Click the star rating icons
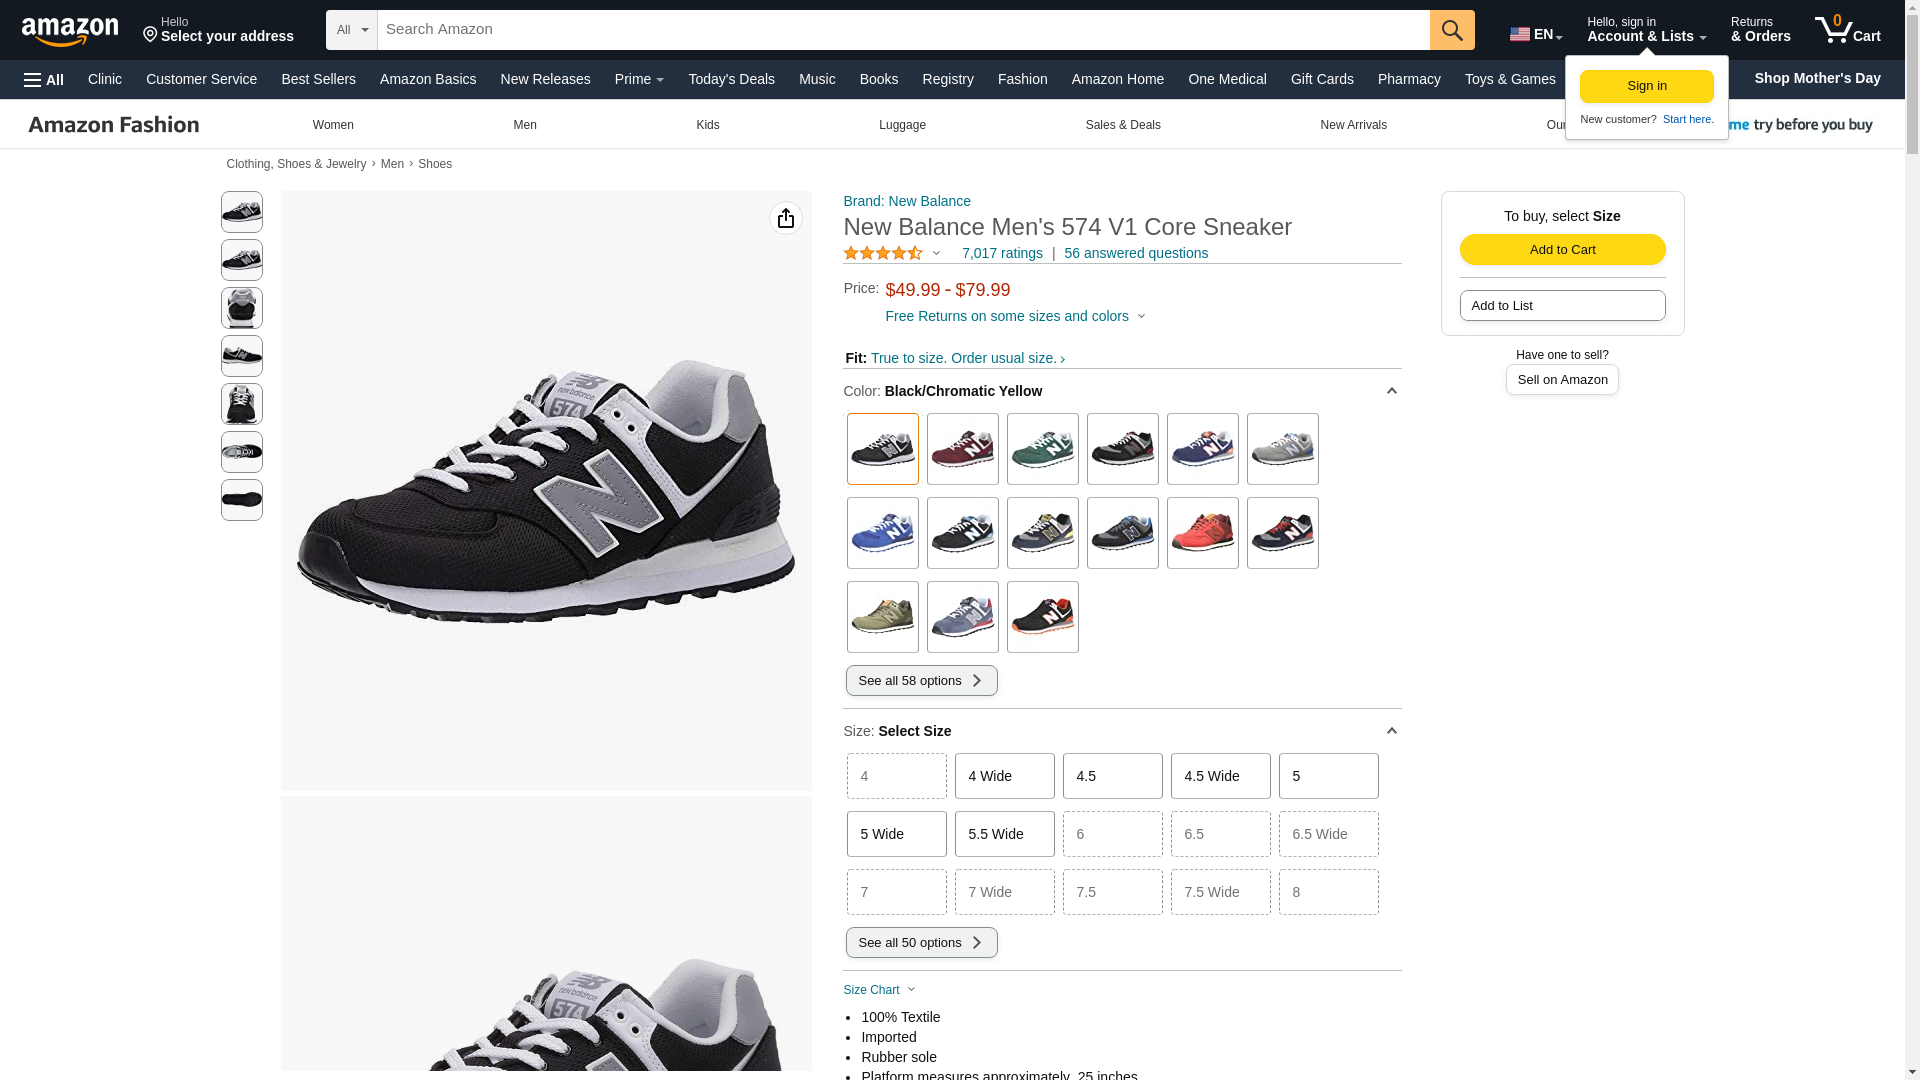Image resolution: width=1920 pixels, height=1080 pixels. tap(883, 254)
